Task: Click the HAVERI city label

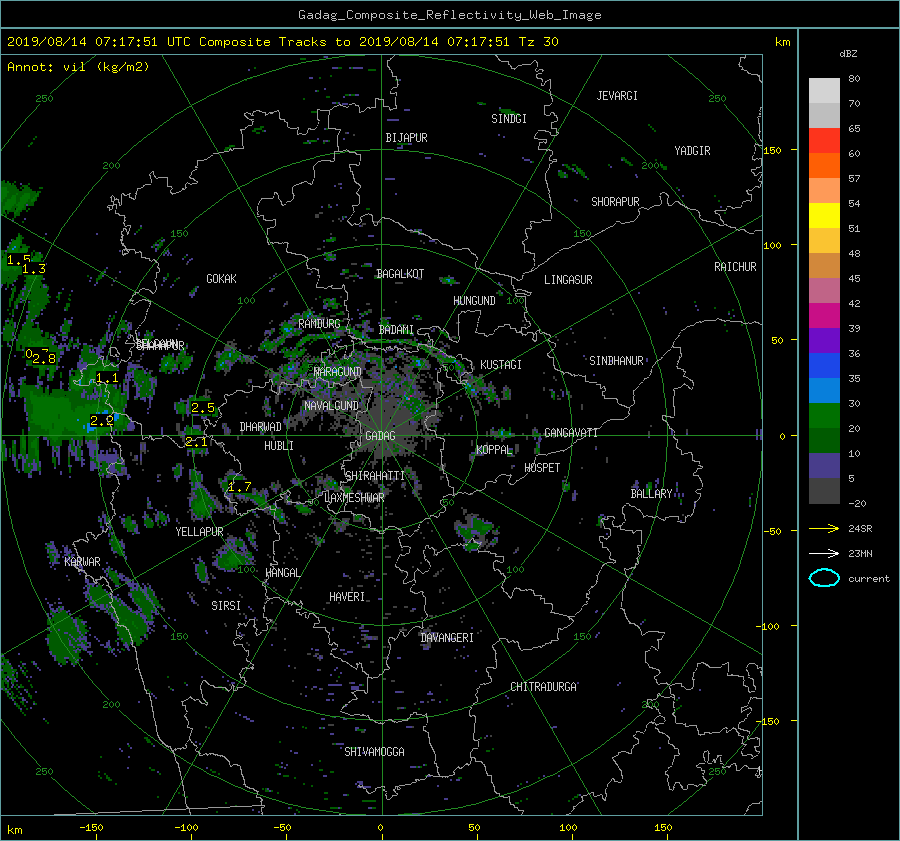Action: 347,598
